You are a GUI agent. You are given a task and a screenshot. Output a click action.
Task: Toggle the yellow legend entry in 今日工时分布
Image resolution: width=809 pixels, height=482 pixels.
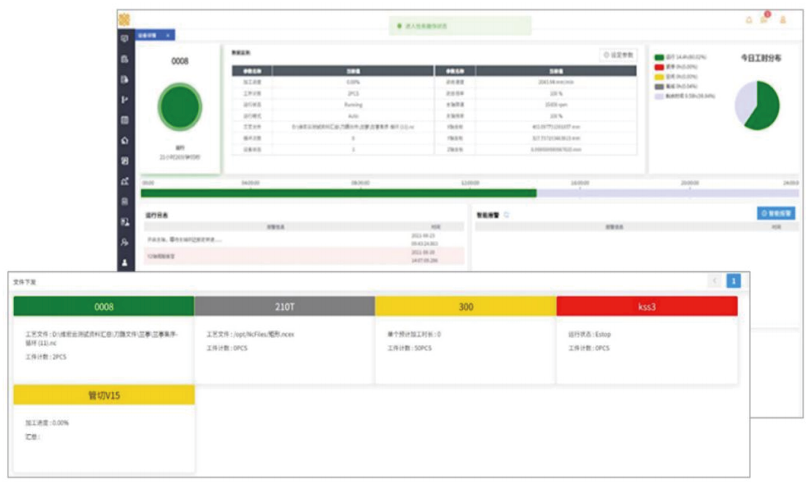pyautogui.click(x=676, y=76)
